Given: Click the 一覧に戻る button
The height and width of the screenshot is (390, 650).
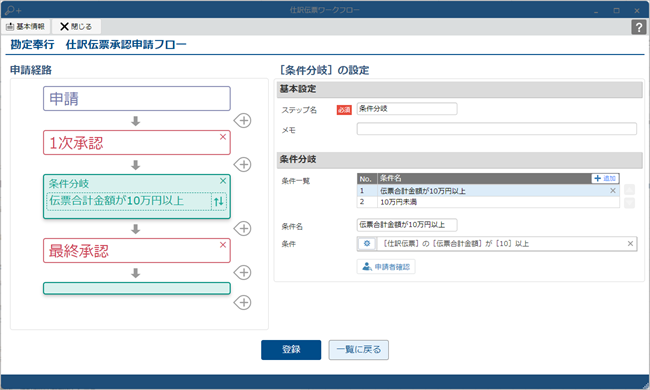Looking at the screenshot, I should point(359,350).
